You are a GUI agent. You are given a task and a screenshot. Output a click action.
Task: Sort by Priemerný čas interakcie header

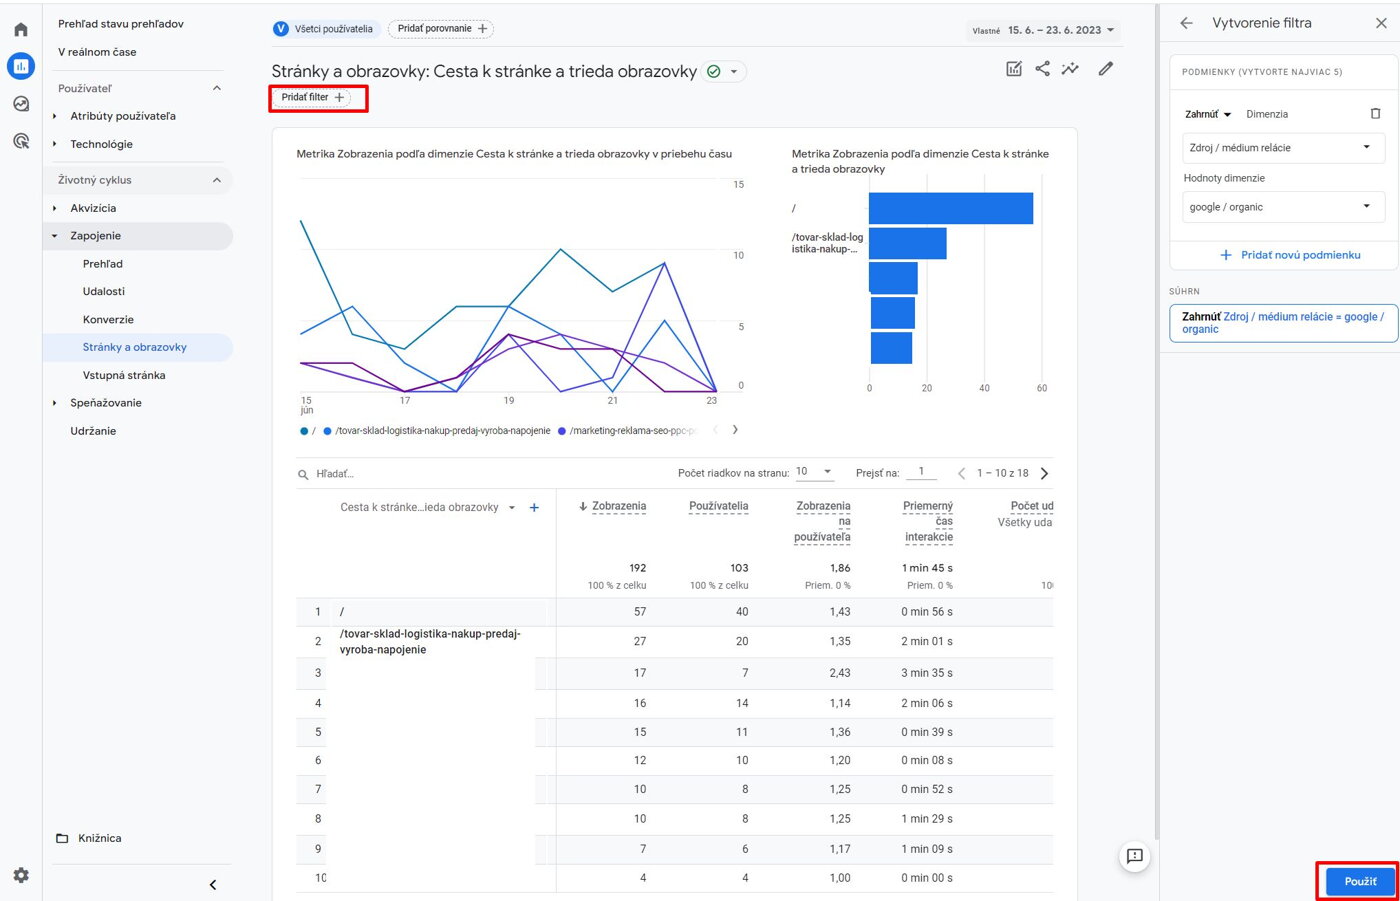point(928,521)
